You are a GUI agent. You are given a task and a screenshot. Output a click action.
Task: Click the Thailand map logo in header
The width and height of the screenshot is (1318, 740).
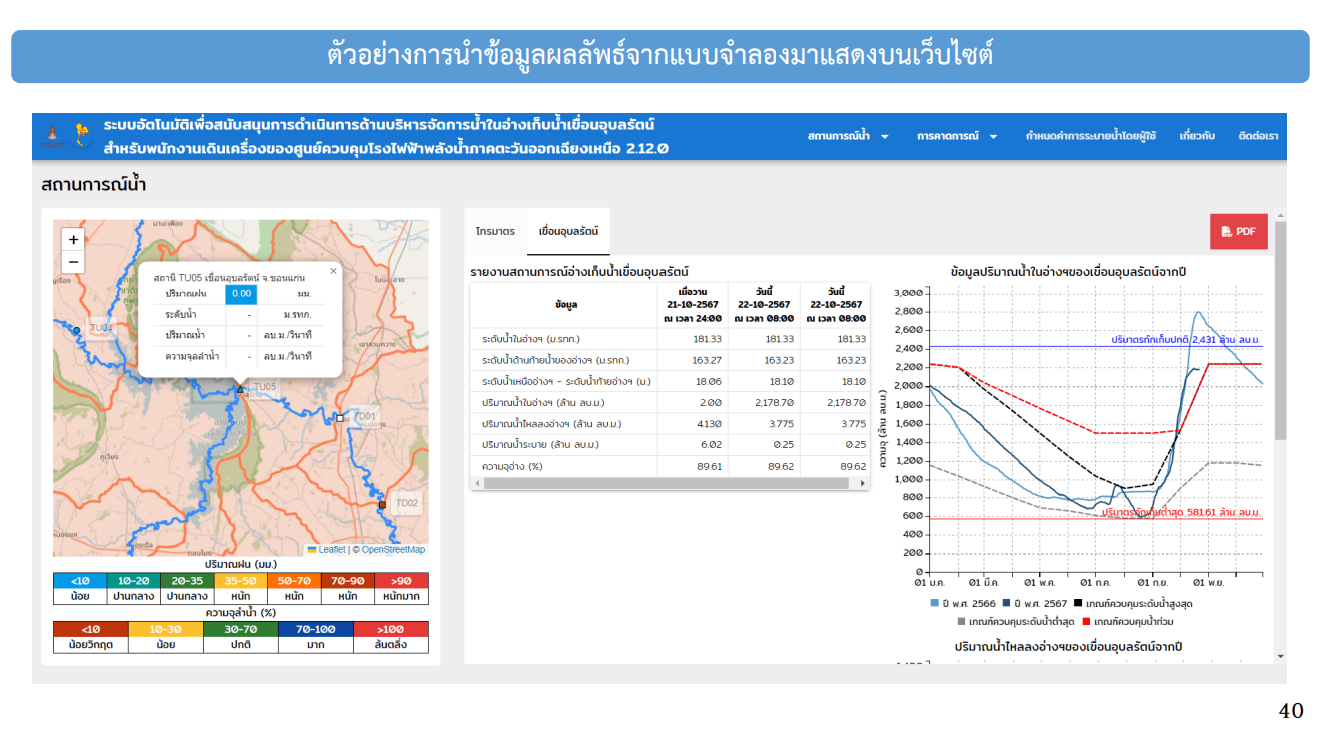(81, 136)
